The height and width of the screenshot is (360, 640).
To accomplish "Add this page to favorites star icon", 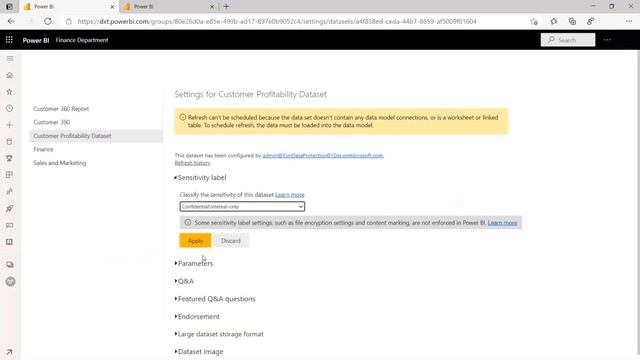I will click(533, 22).
